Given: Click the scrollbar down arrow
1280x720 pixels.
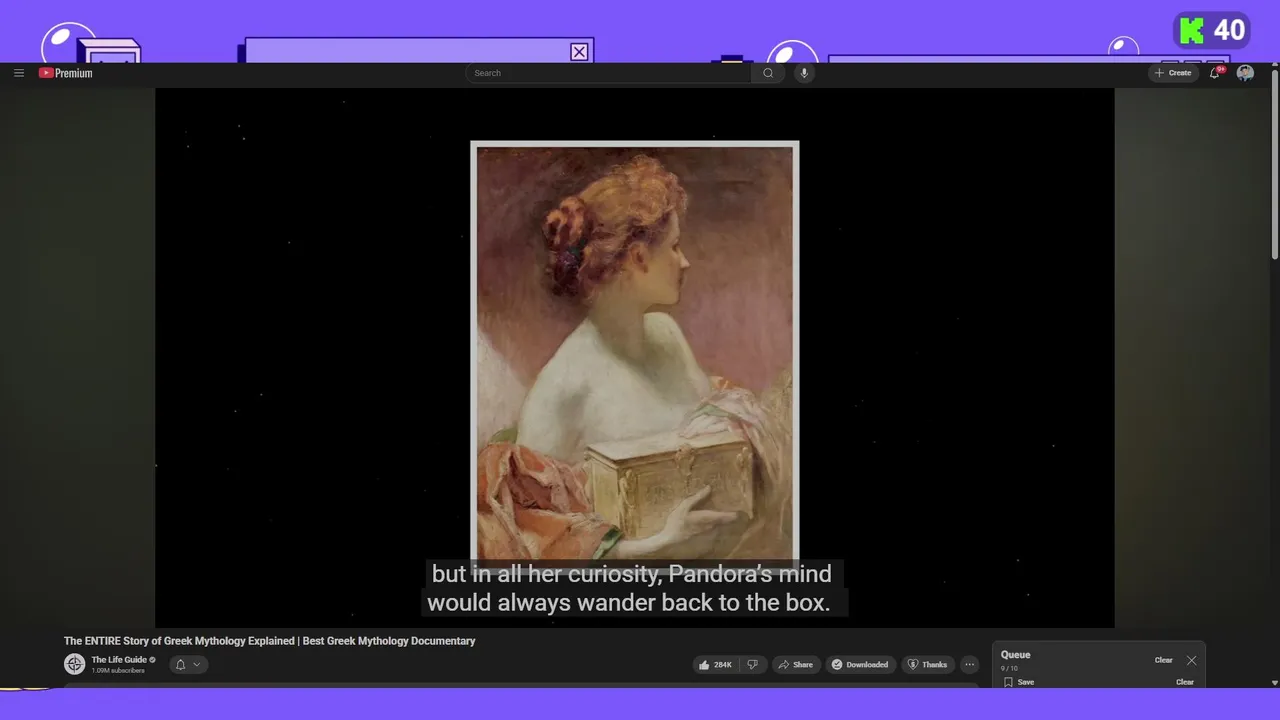Looking at the screenshot, I should click(1274, 682).
